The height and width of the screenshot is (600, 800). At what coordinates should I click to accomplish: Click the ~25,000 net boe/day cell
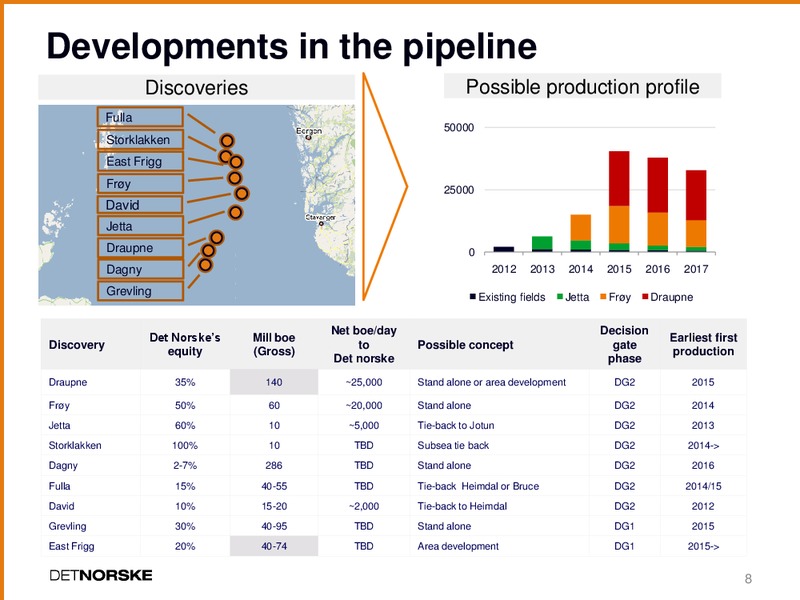tap(364, 382)
